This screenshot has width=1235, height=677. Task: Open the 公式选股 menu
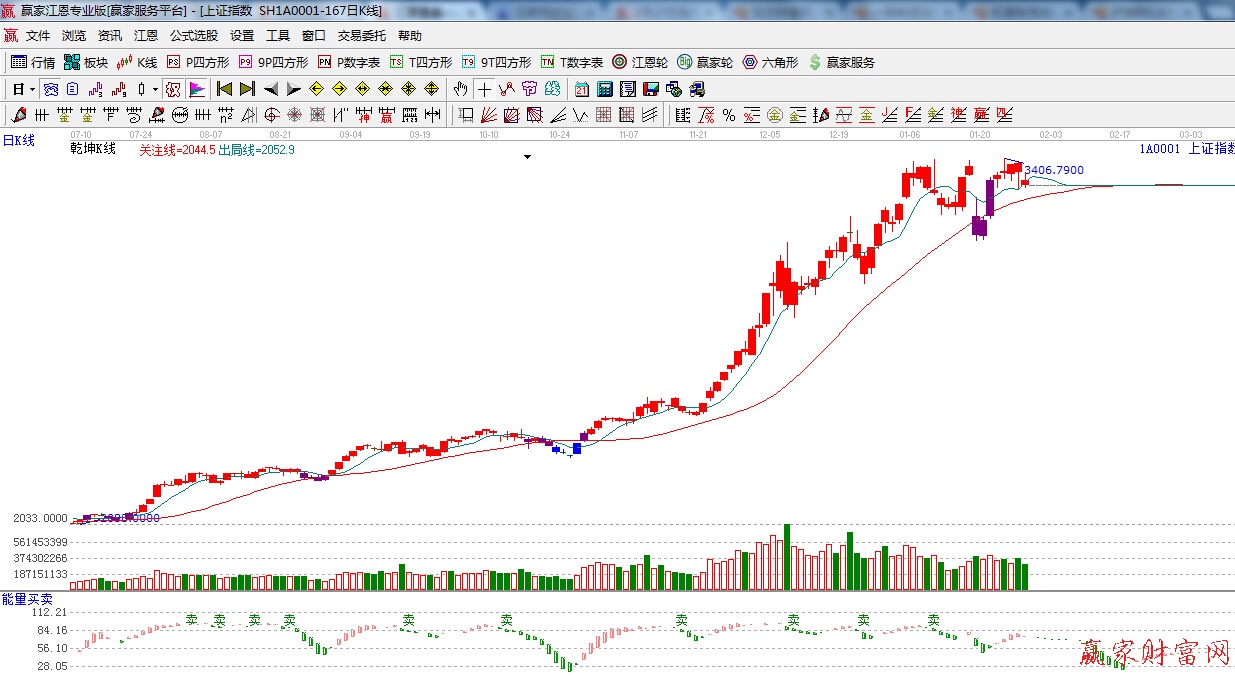point(193,35)
